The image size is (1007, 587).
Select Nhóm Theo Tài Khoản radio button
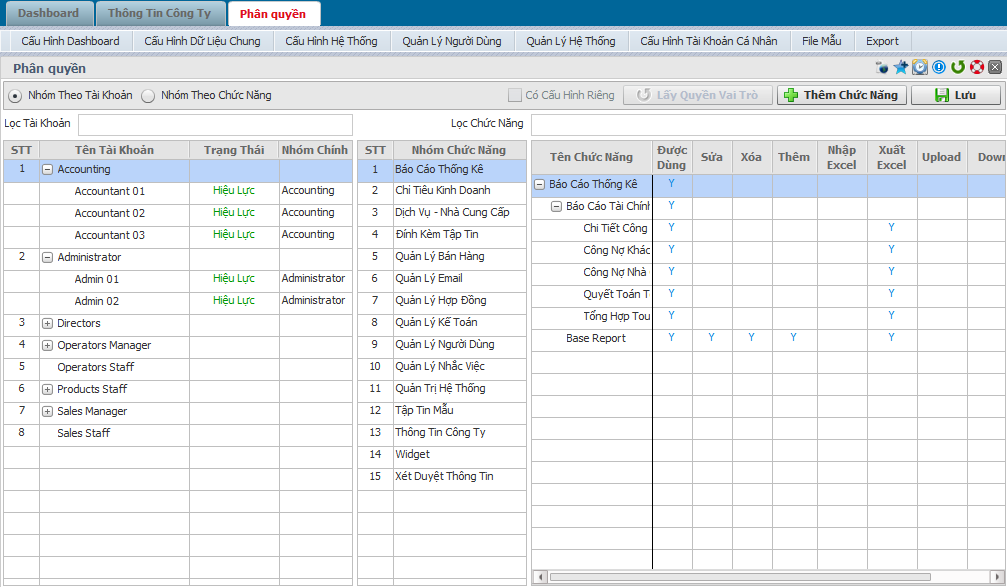15,96
